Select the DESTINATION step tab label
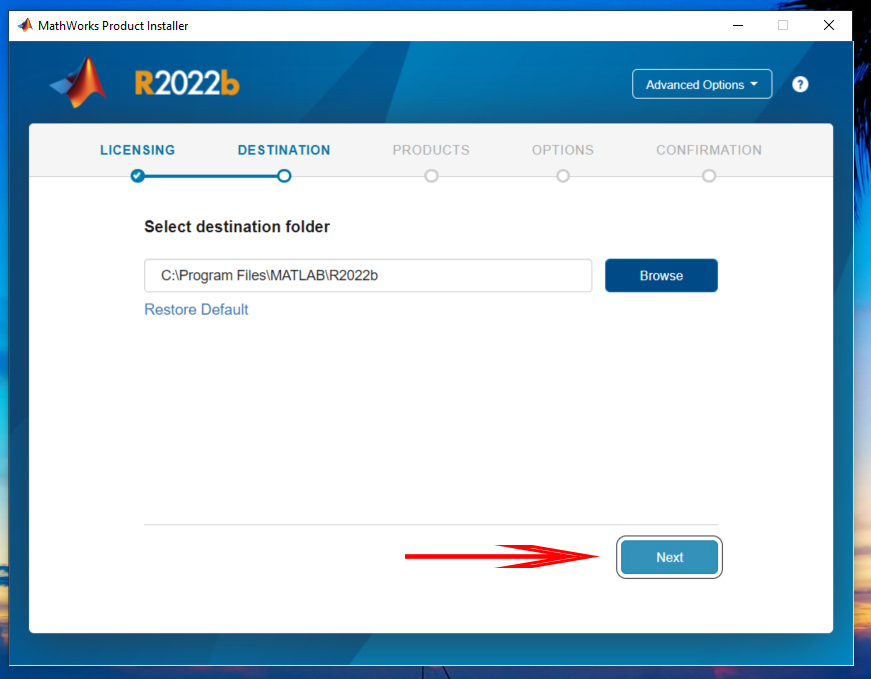This screenshot has width=871, height=679. 284,150
